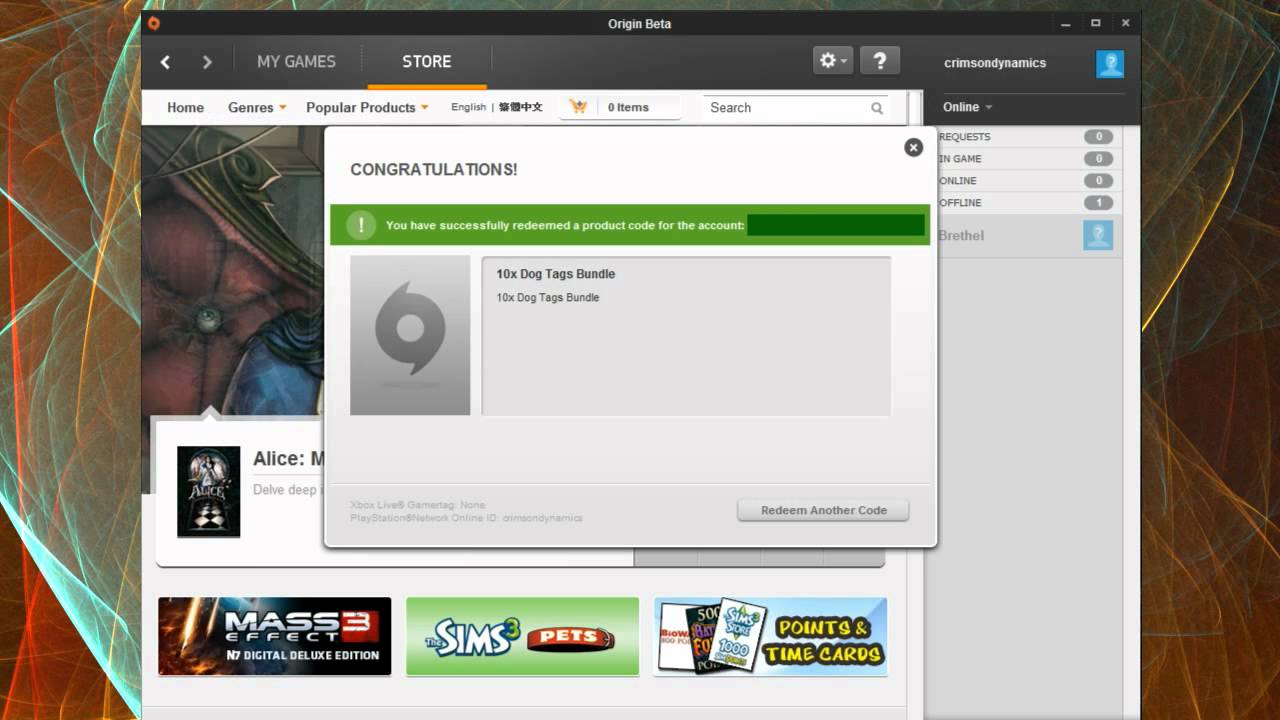Click the green success exclamation icon
Image resolution: width=1280 pixels, height=720 pixels.
(x=361, y=225)
